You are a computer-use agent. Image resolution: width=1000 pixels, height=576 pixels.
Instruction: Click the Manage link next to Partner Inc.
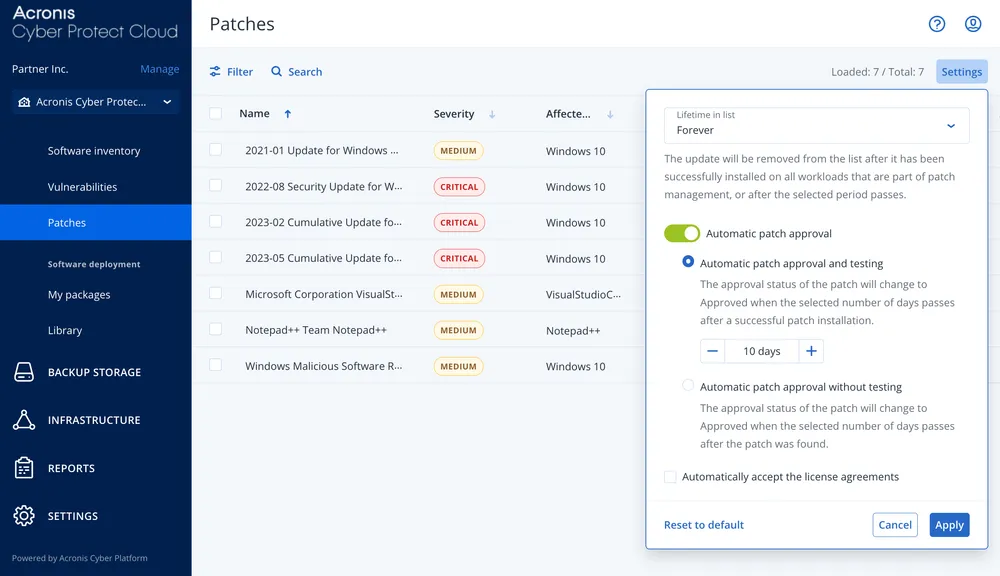click(159, 69)
